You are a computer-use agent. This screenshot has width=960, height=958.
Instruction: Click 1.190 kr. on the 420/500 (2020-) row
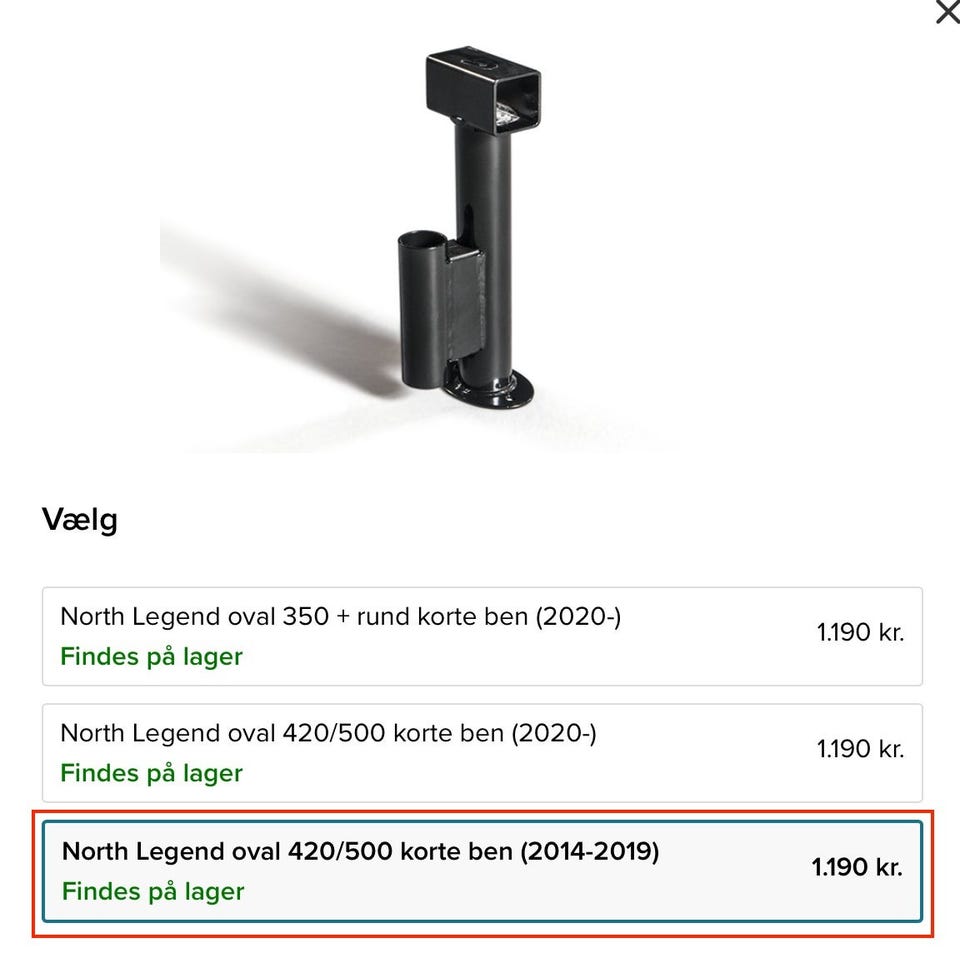[x=860, y=749]
